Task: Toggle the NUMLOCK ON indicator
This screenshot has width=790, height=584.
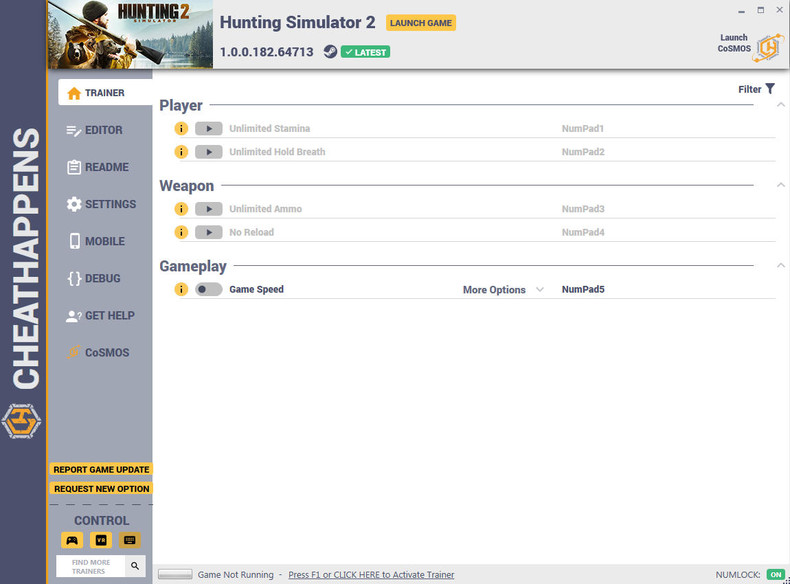Action: pyautogui.click(x=776, y=574)
